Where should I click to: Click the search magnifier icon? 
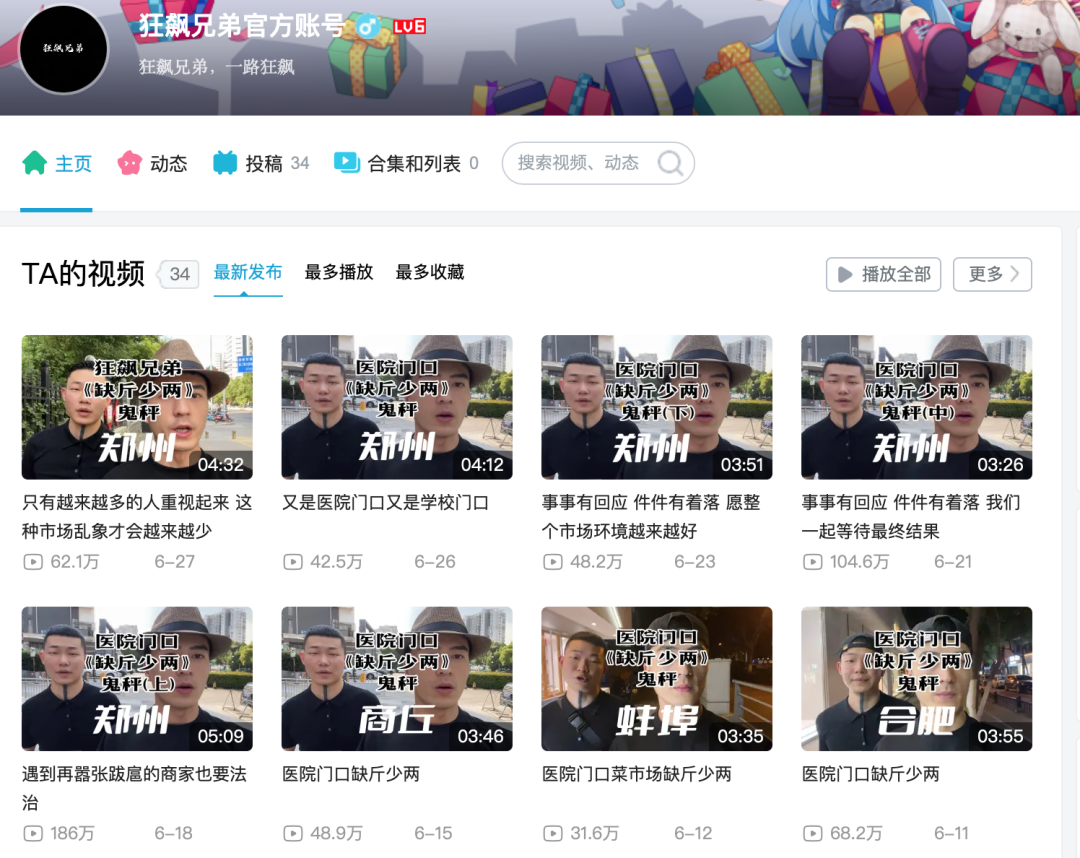point(669,163)
